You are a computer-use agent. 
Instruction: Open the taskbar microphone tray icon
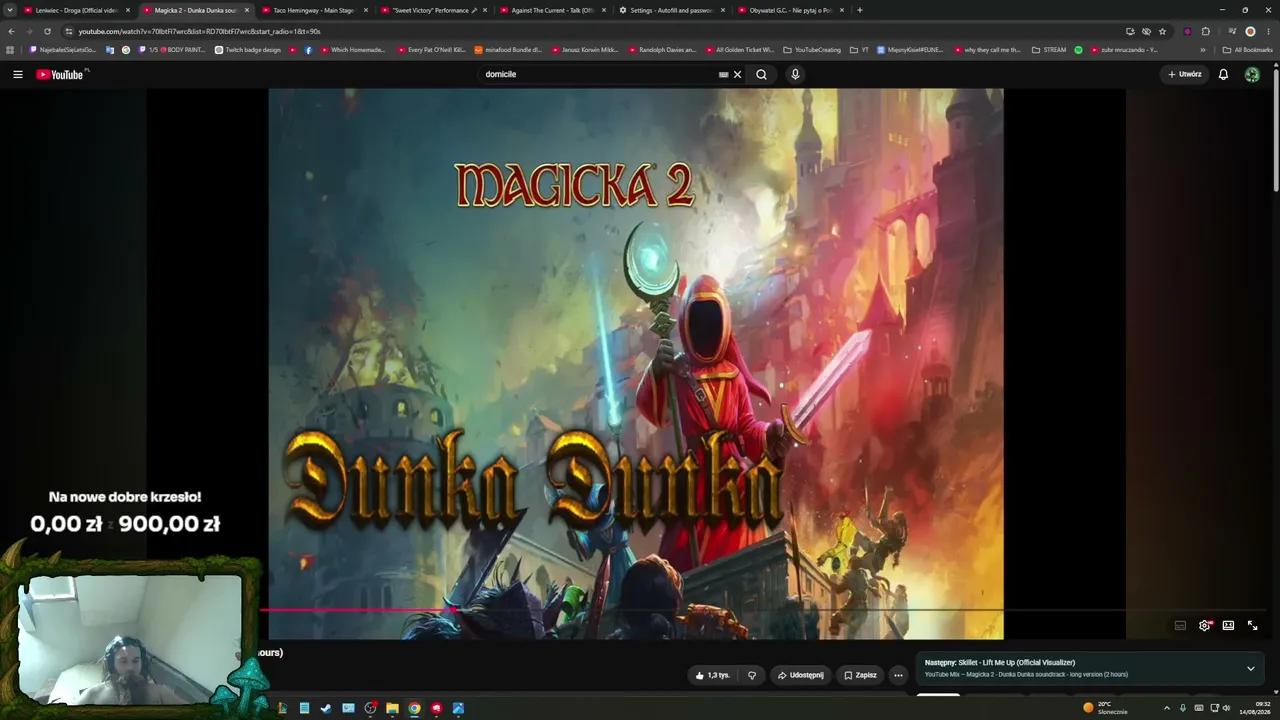pos(1183,708)
